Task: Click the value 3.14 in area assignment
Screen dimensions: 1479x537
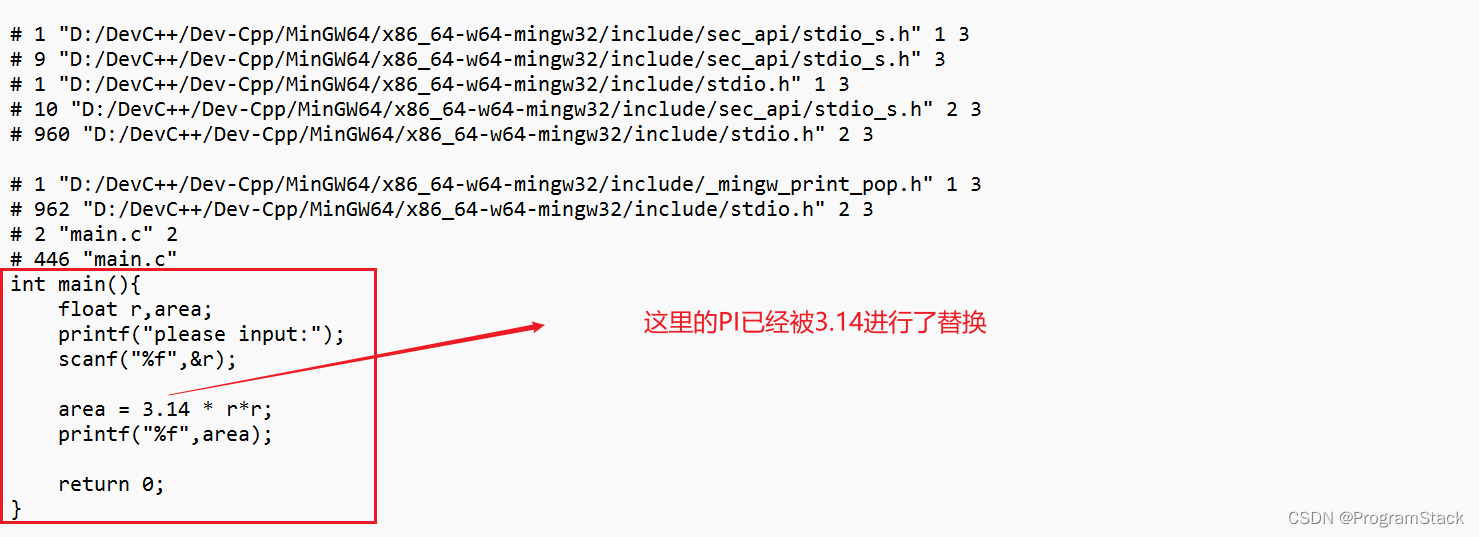Action: pyautogui.click(x=166, y=409)
